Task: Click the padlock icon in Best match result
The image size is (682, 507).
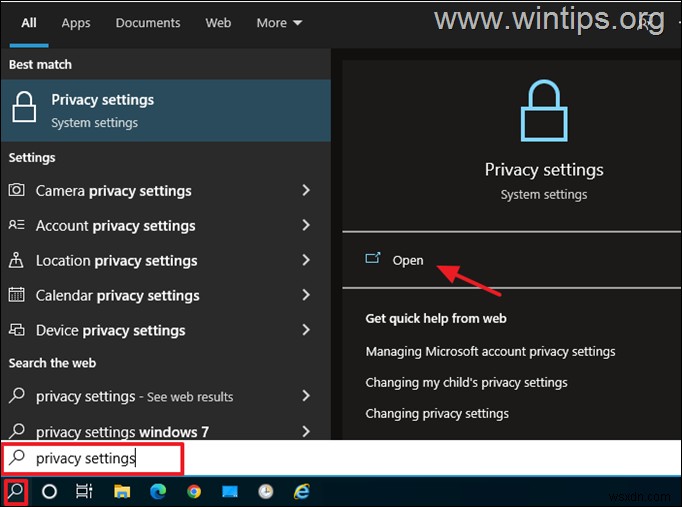Action: (x=24, y=107)
